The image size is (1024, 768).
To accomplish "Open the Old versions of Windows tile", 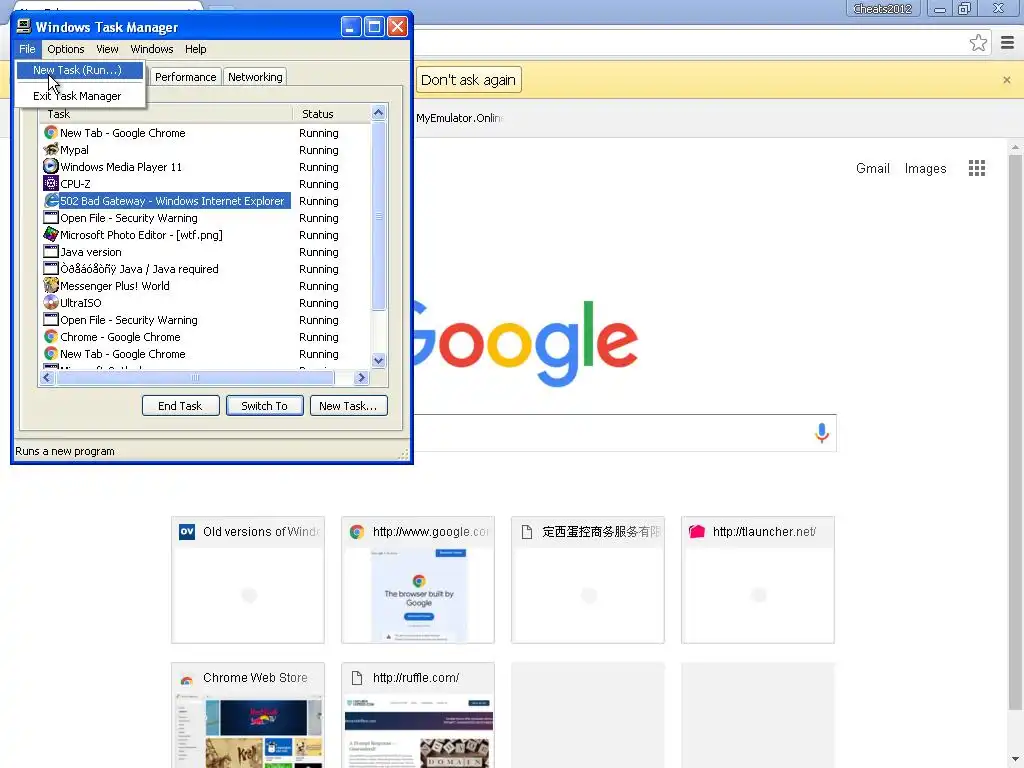I will (x=248, y=580).
